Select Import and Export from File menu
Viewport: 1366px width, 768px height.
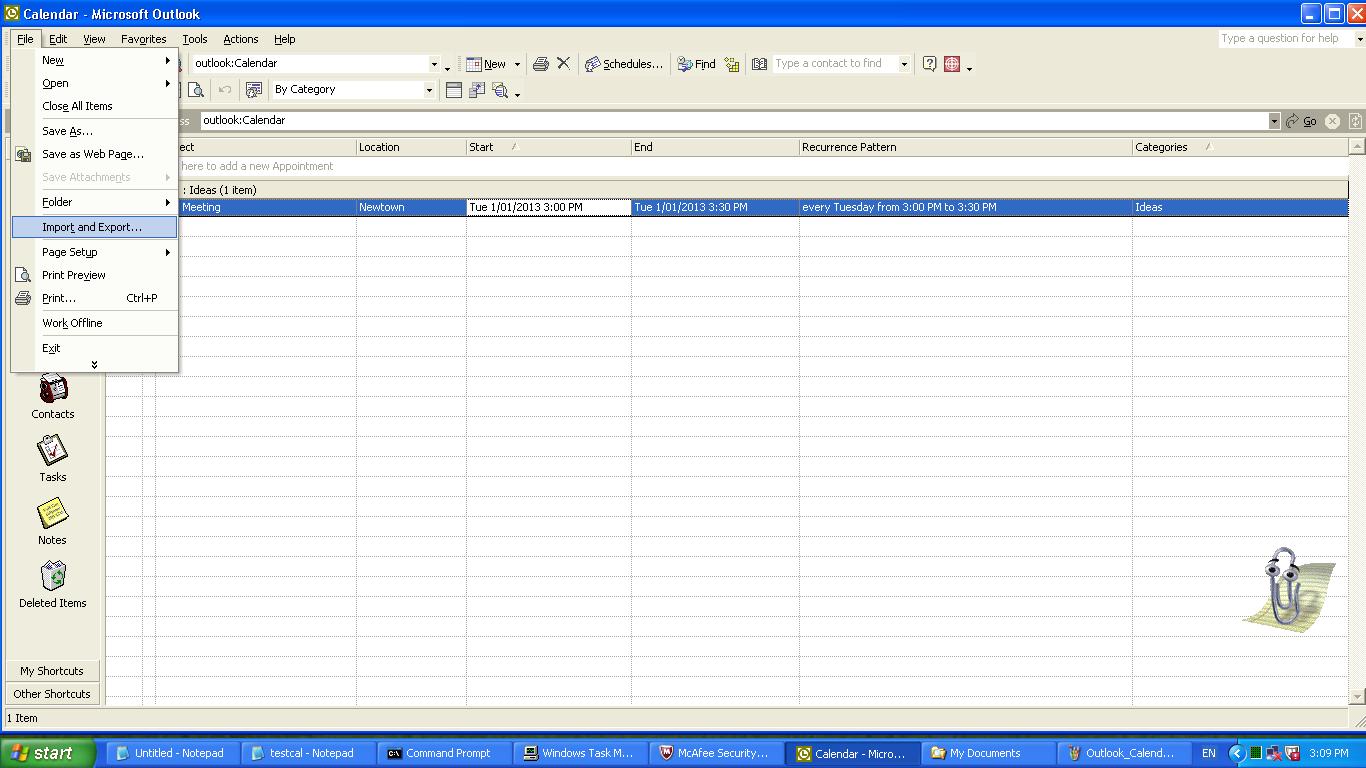[x=92, y=227]
